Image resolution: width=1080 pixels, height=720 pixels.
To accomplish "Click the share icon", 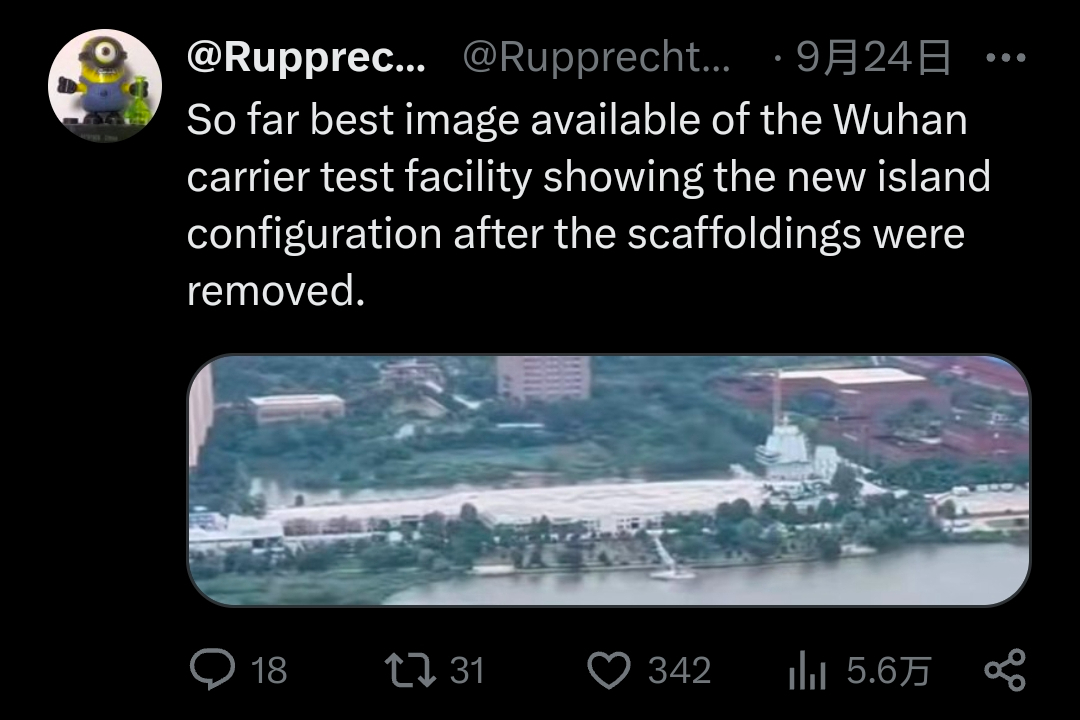I will (1006, 670).
